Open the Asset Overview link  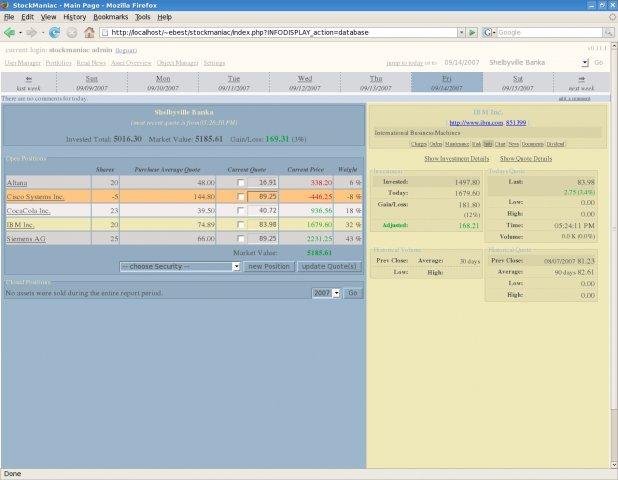131,63
